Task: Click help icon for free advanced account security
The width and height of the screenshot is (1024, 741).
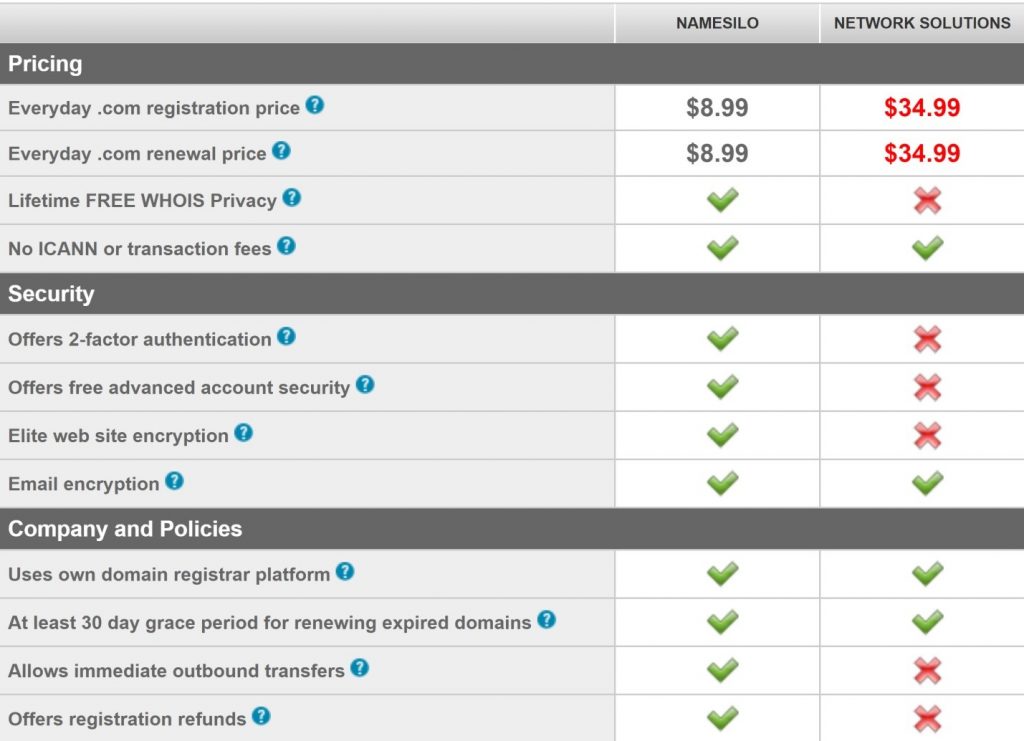Action: [365, 384]
